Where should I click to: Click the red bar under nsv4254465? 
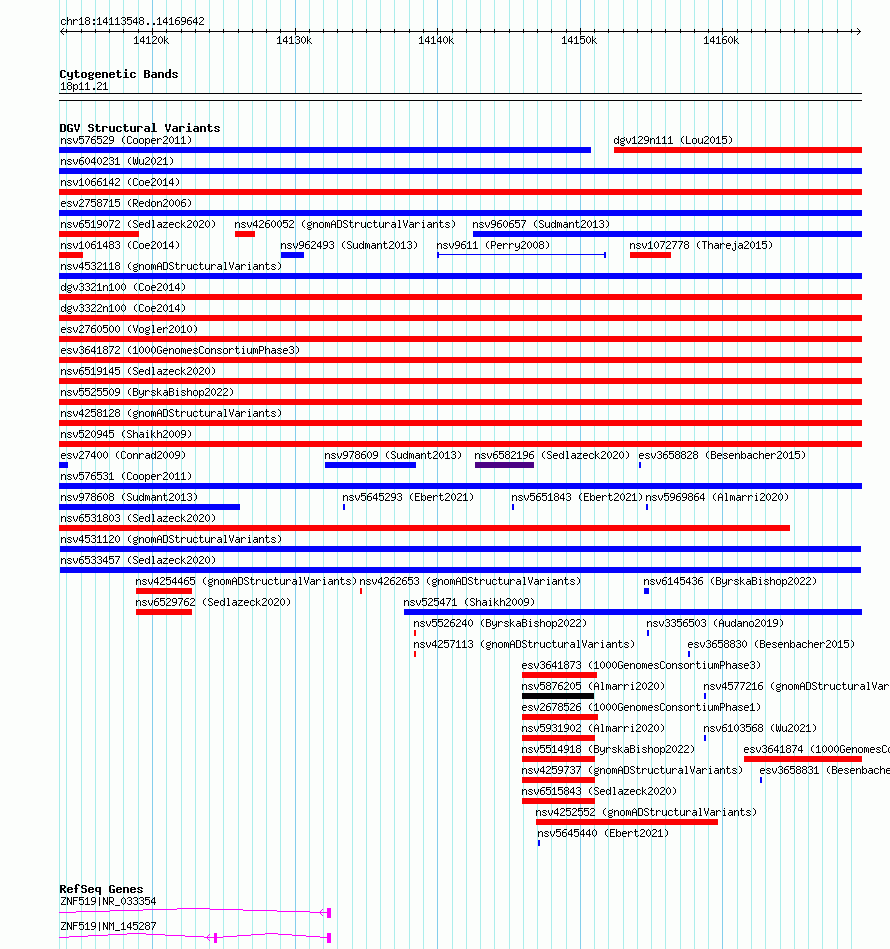[x=164, y=591]
